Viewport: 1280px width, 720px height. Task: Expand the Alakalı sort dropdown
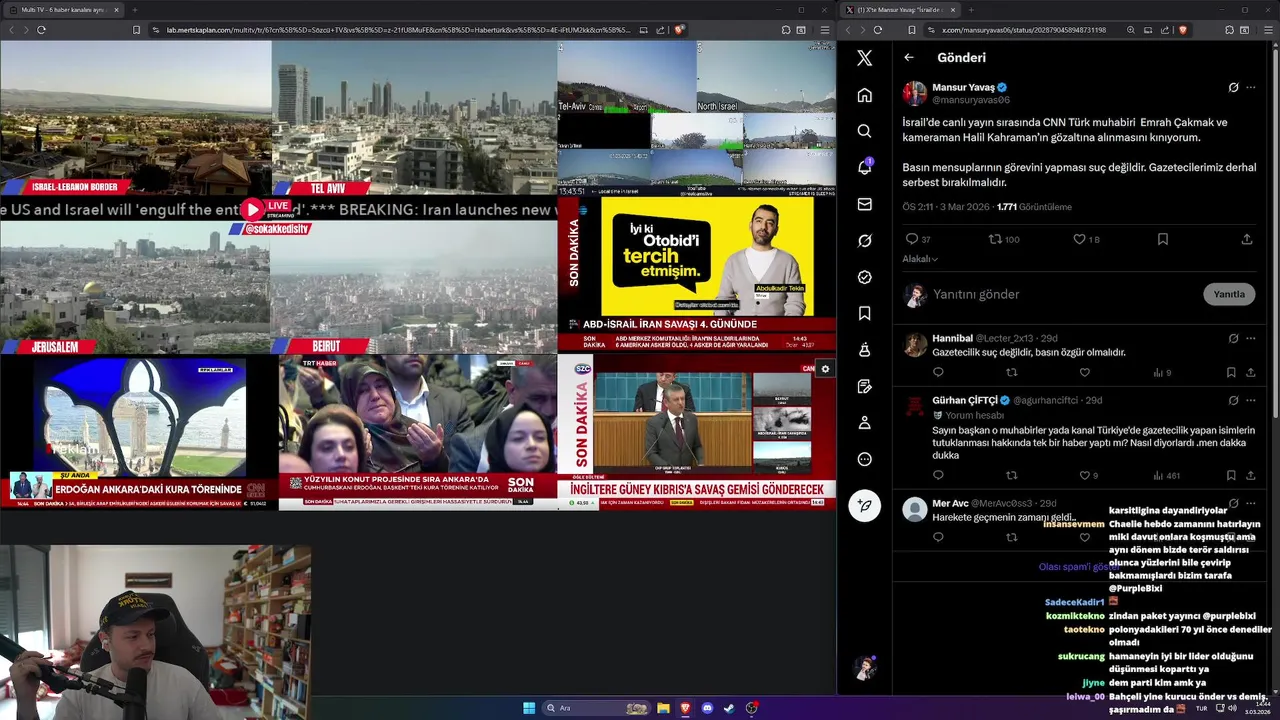pos(920,259)
